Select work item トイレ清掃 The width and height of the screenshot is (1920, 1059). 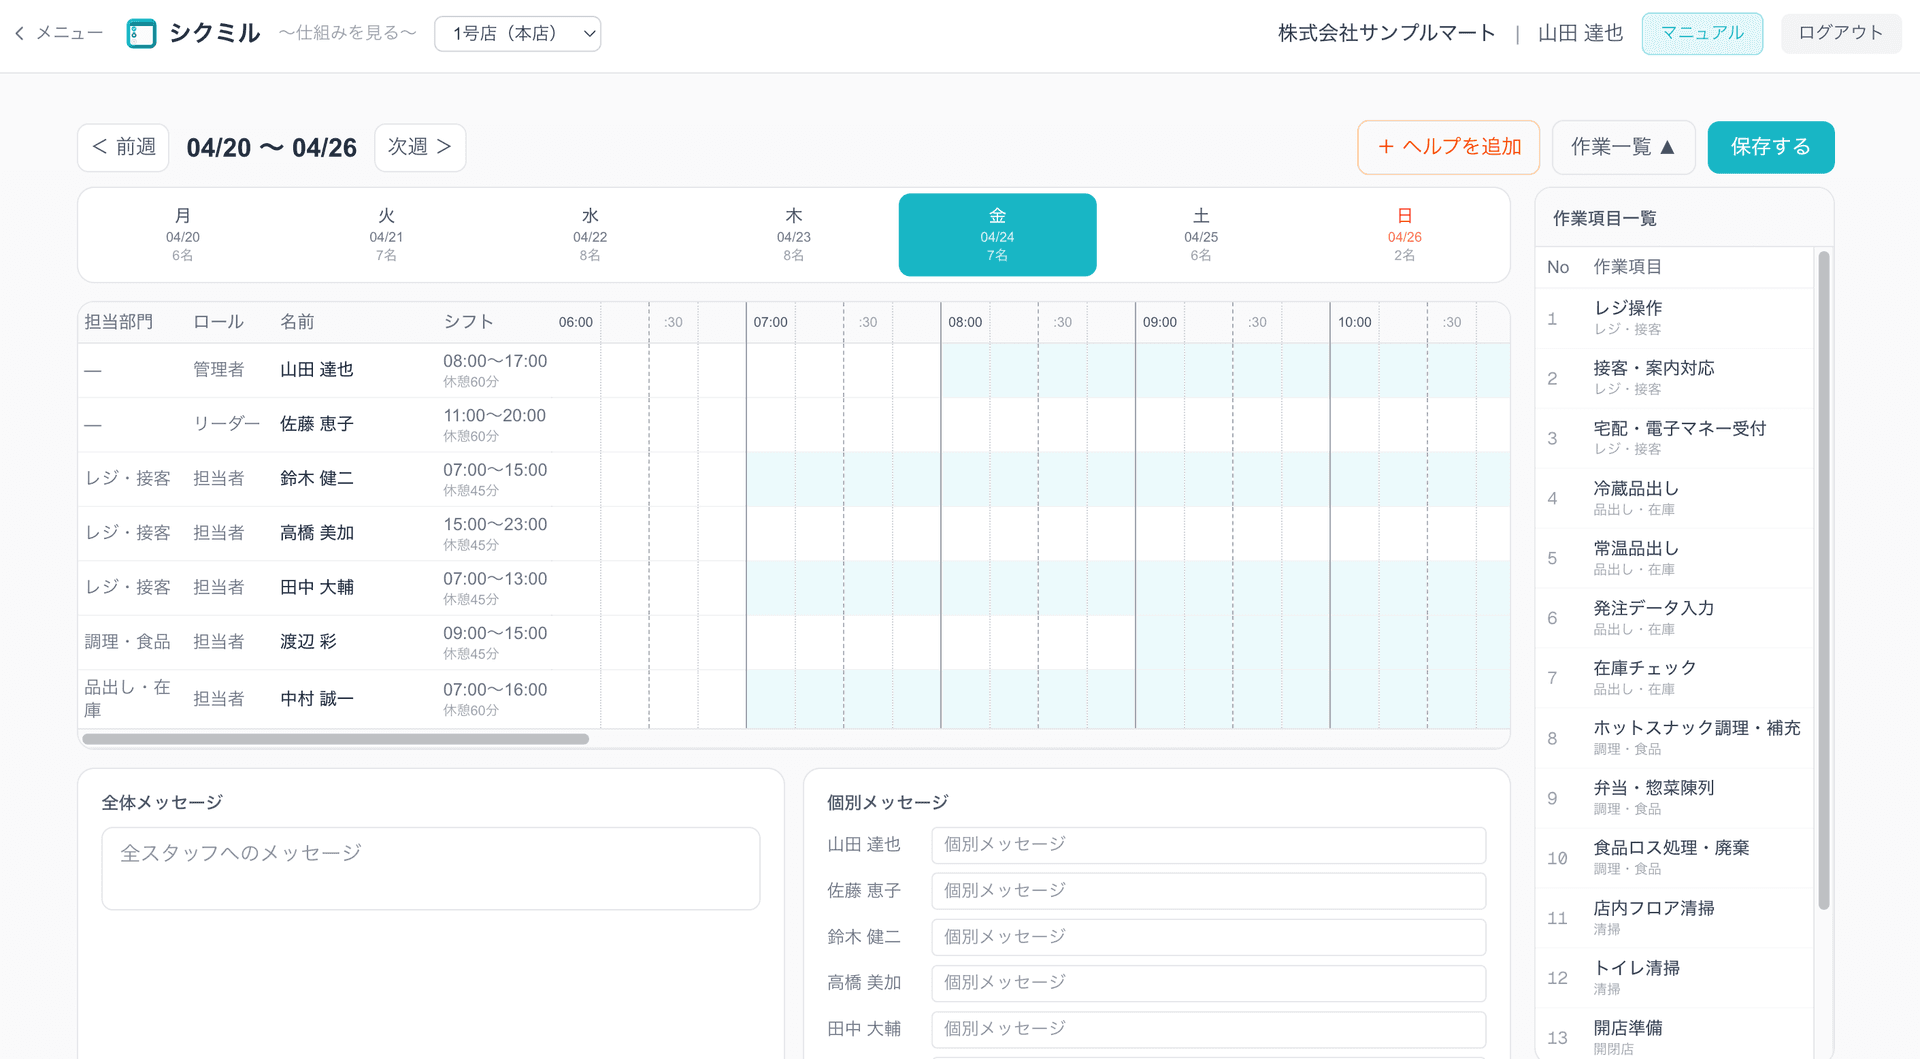pos(1675,978)
